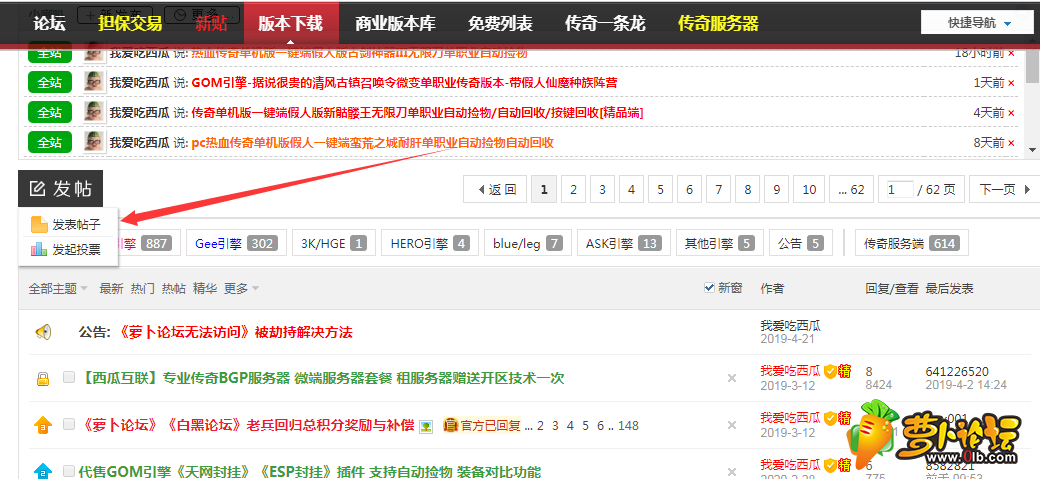Viewport: 1040px width, 479px height.
Task: Go to page 10
Action: 809,189
